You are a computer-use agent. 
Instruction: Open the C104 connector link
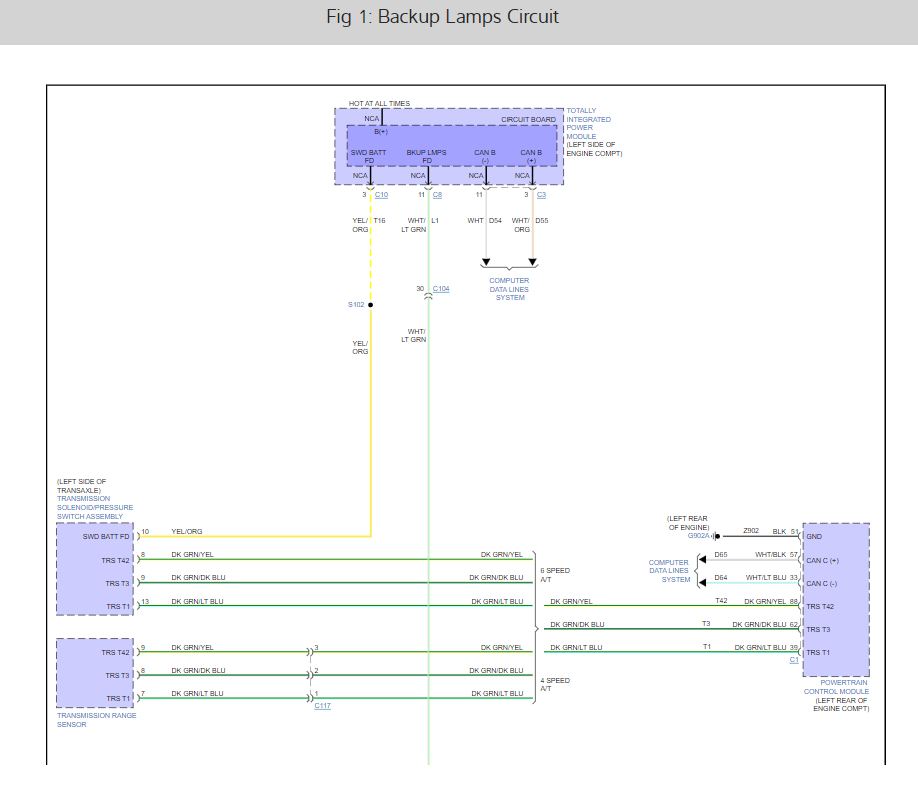[x=441, y=289]
